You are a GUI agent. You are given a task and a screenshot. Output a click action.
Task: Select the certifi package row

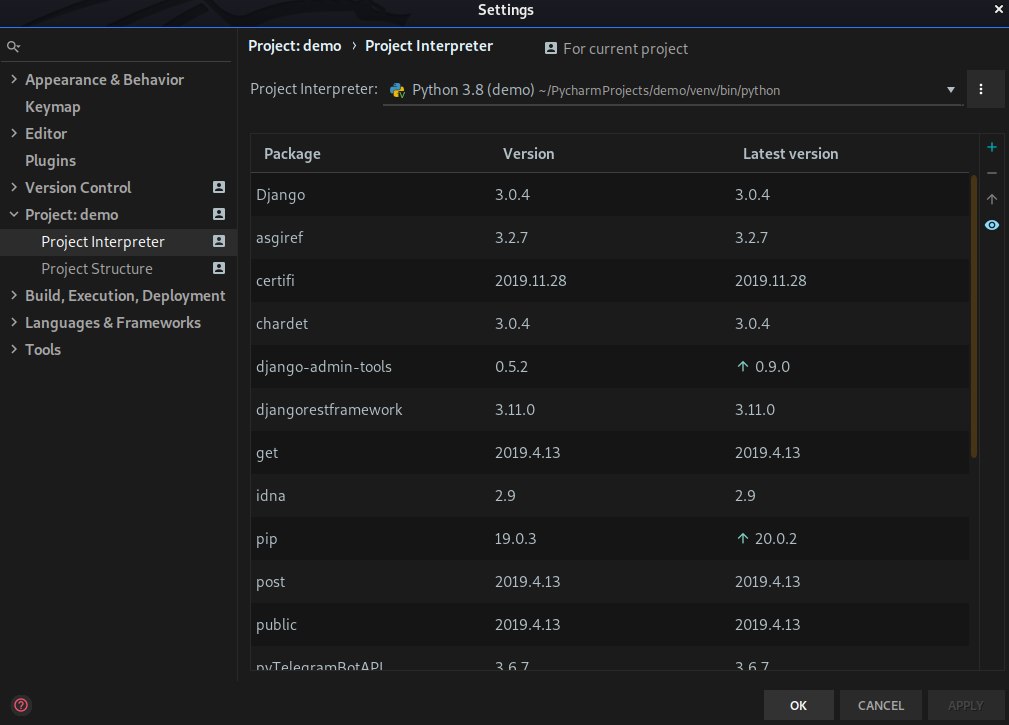(x=610, y=280)
